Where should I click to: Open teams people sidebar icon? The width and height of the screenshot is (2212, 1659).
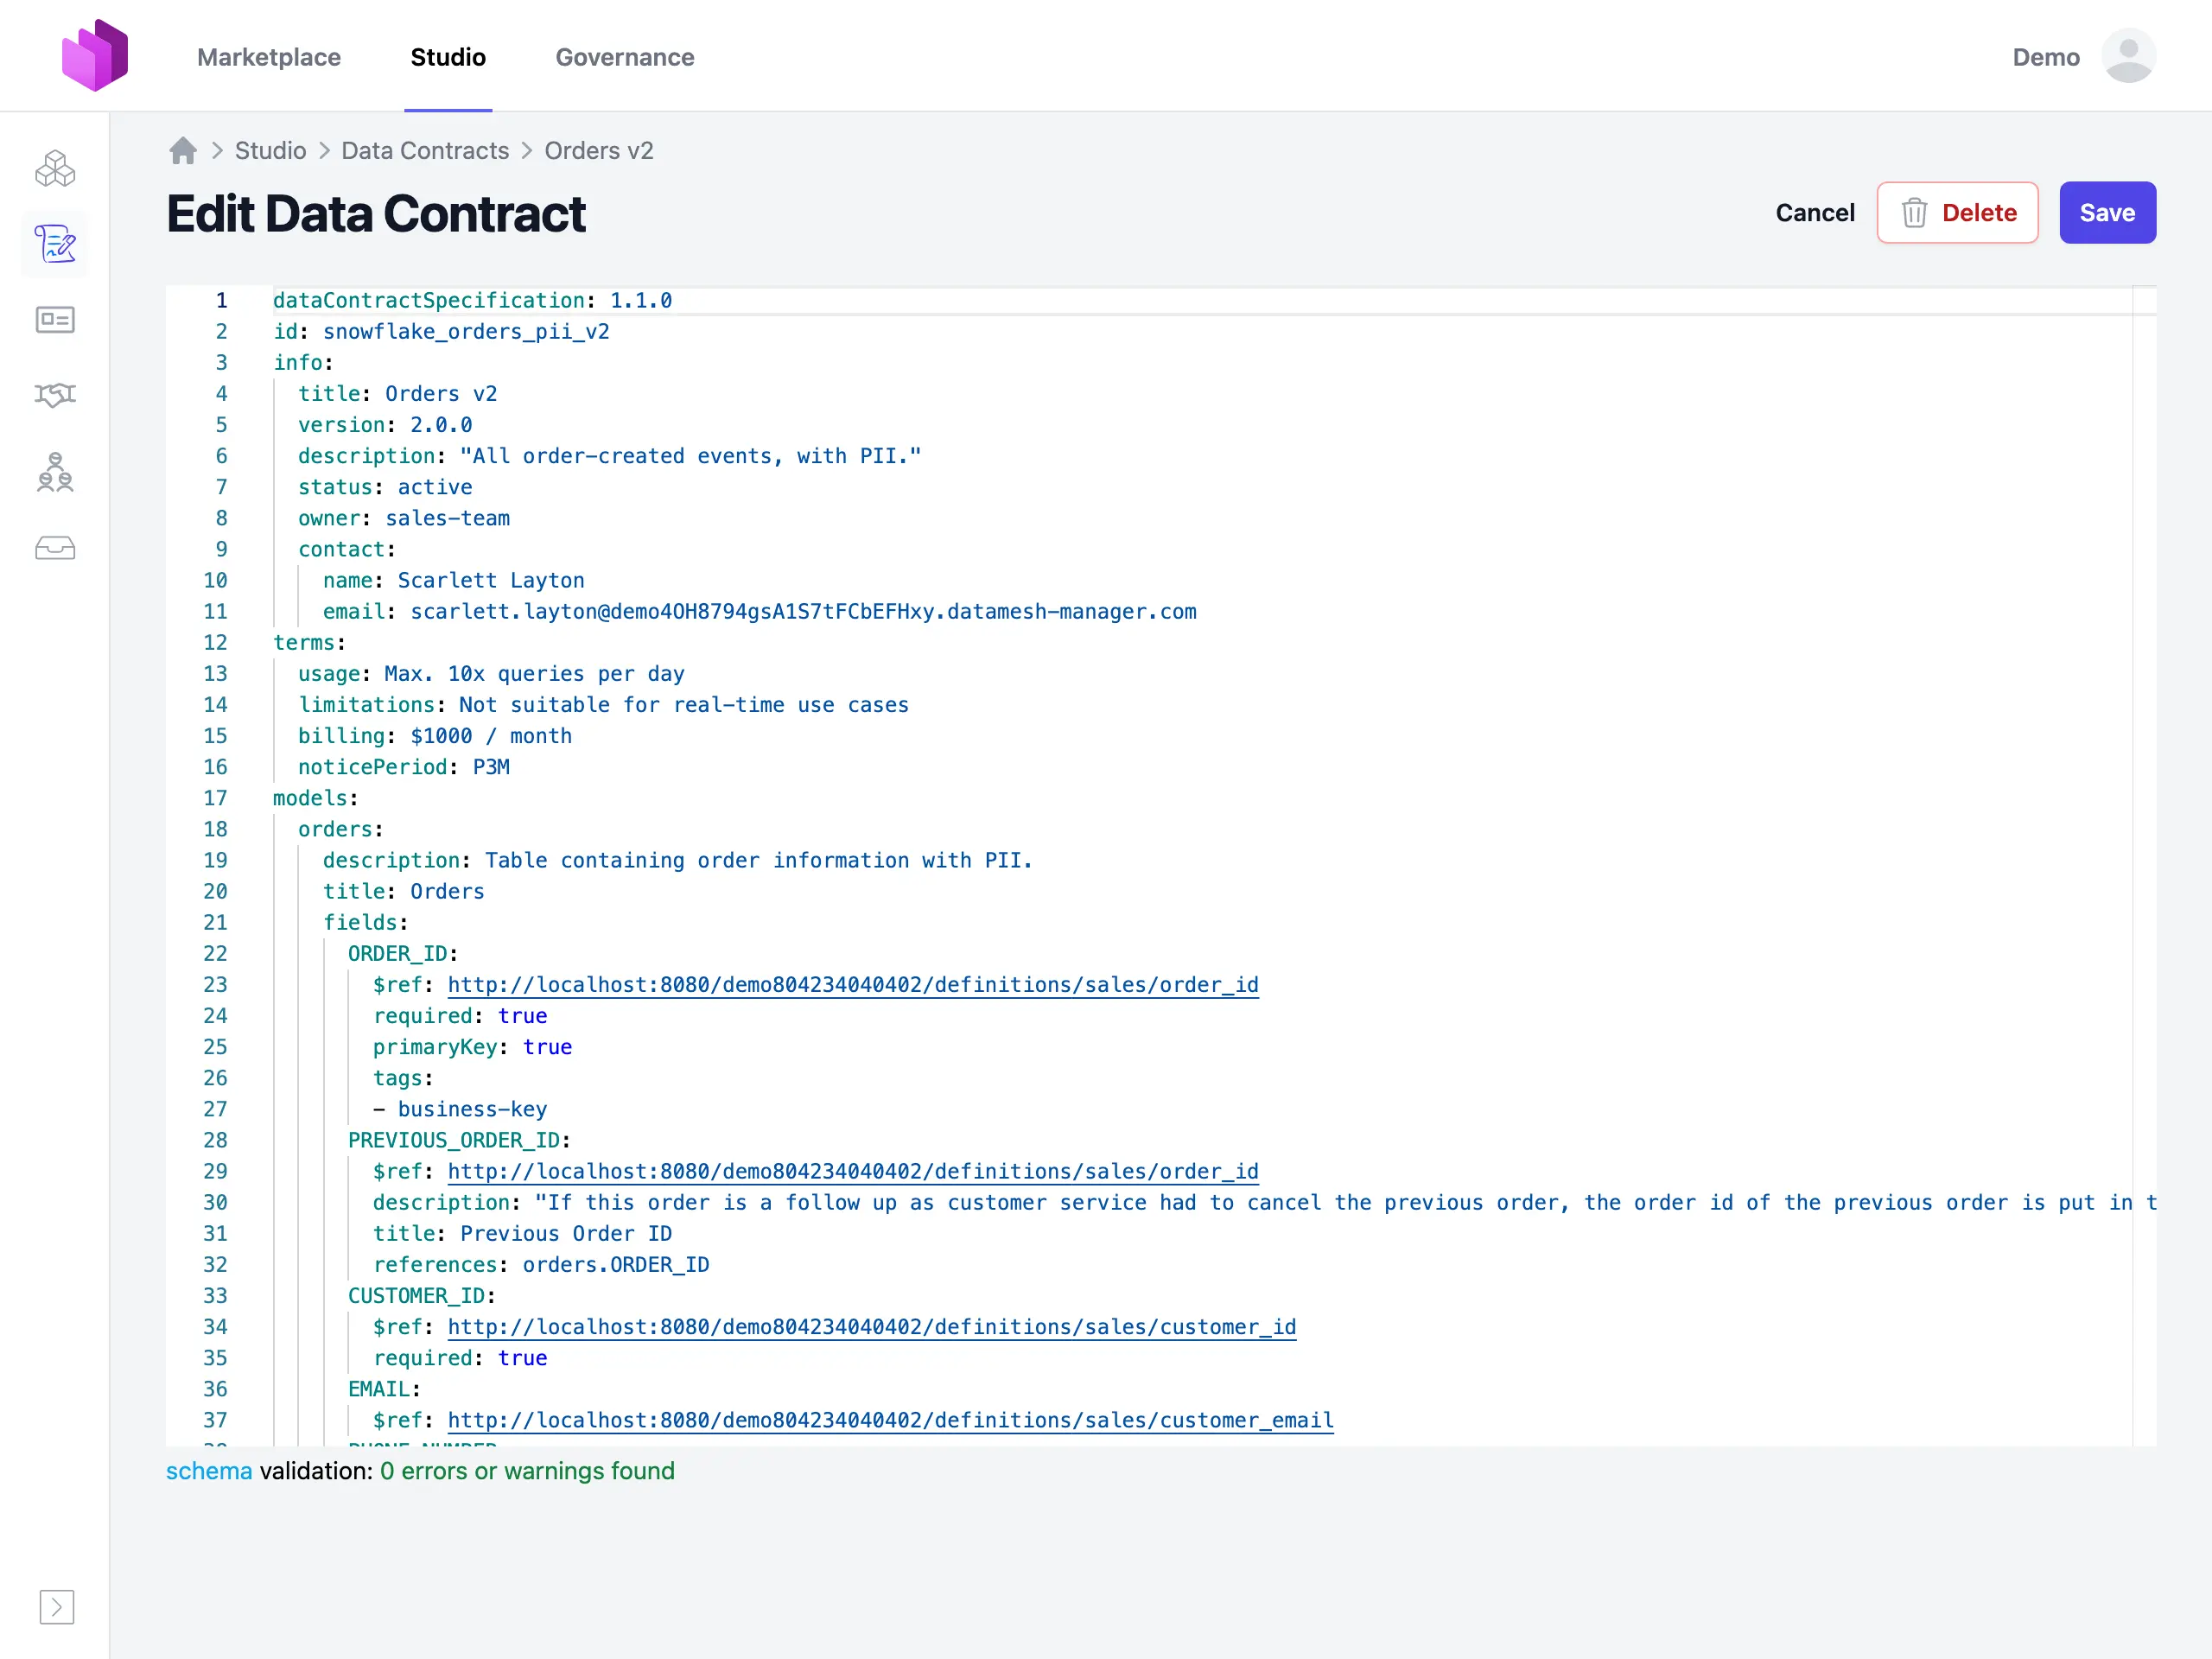coord(55,472)
